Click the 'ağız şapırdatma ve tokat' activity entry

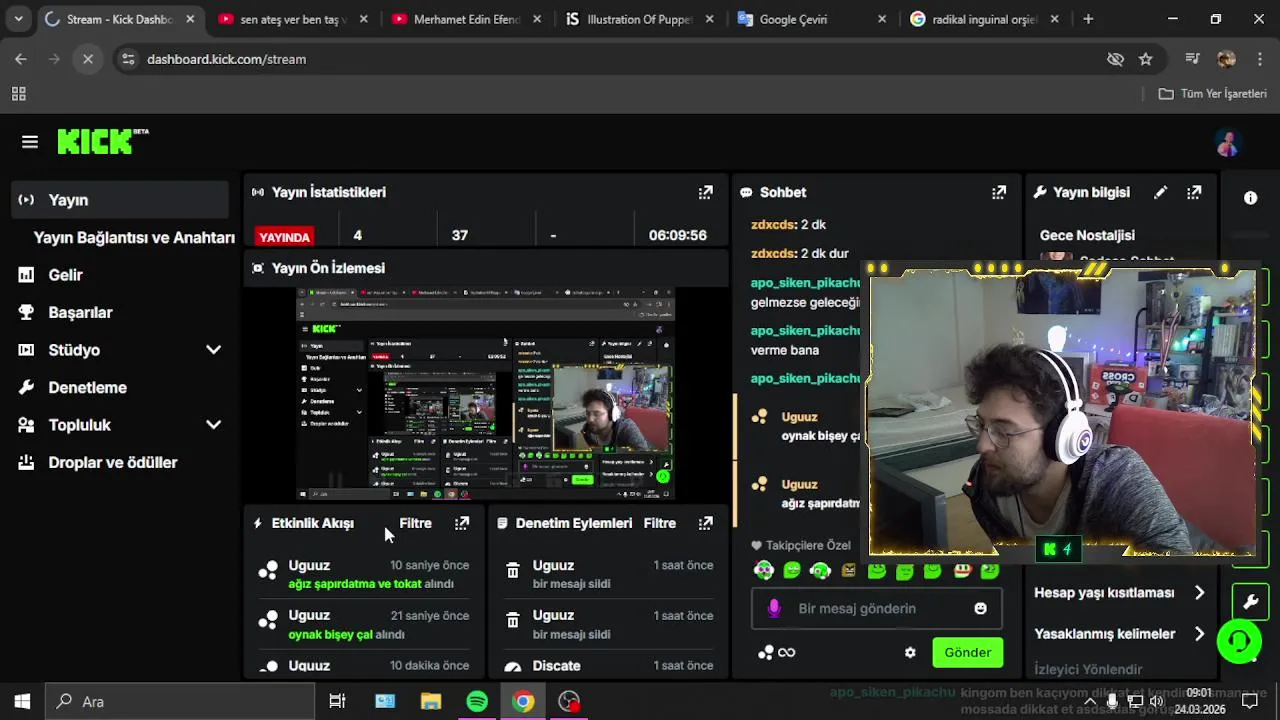[x=364, y=574]
